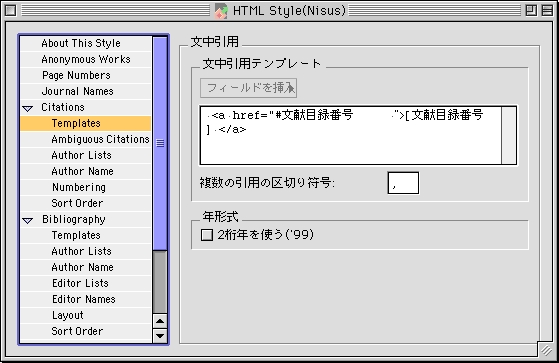Click the window close box
The height and width of the screenshot is (363, 559).
(x=10, y=10)
